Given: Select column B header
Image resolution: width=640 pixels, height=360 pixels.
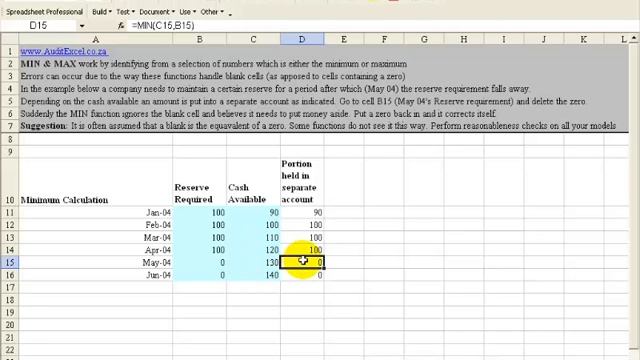Looking at the screenshot, I should pos(200,40).
